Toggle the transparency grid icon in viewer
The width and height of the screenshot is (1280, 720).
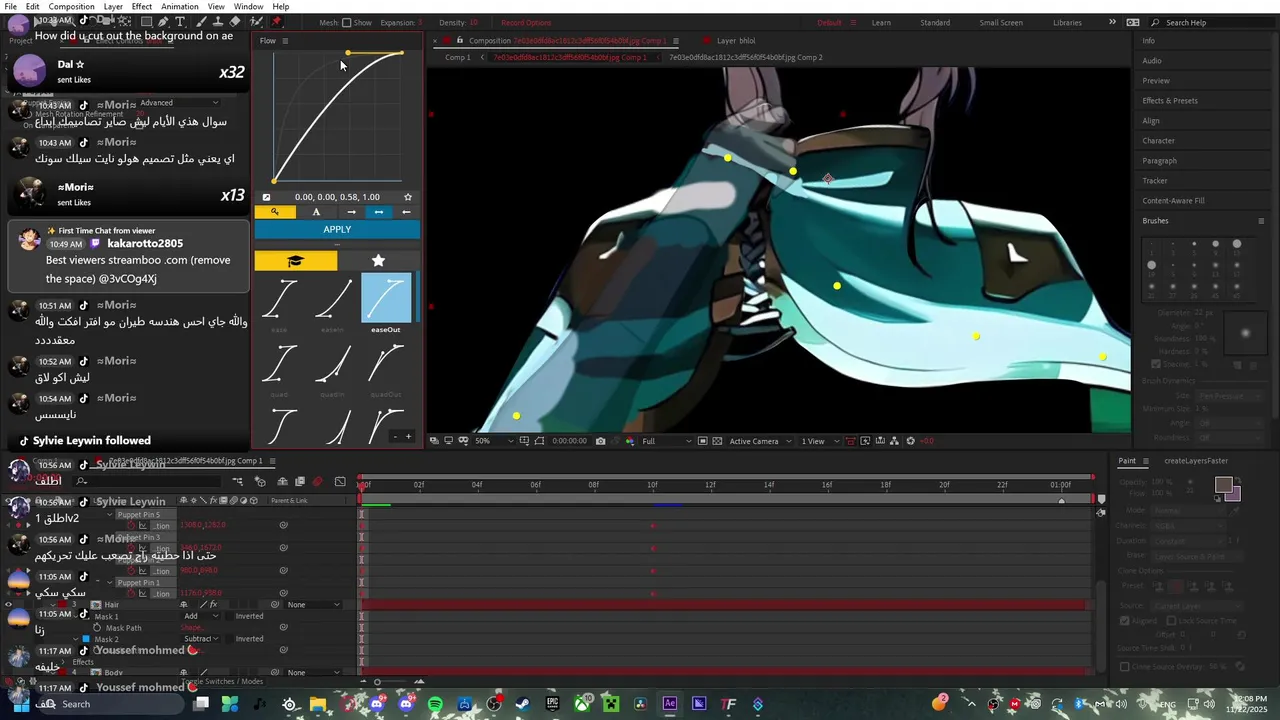point(718,441)
